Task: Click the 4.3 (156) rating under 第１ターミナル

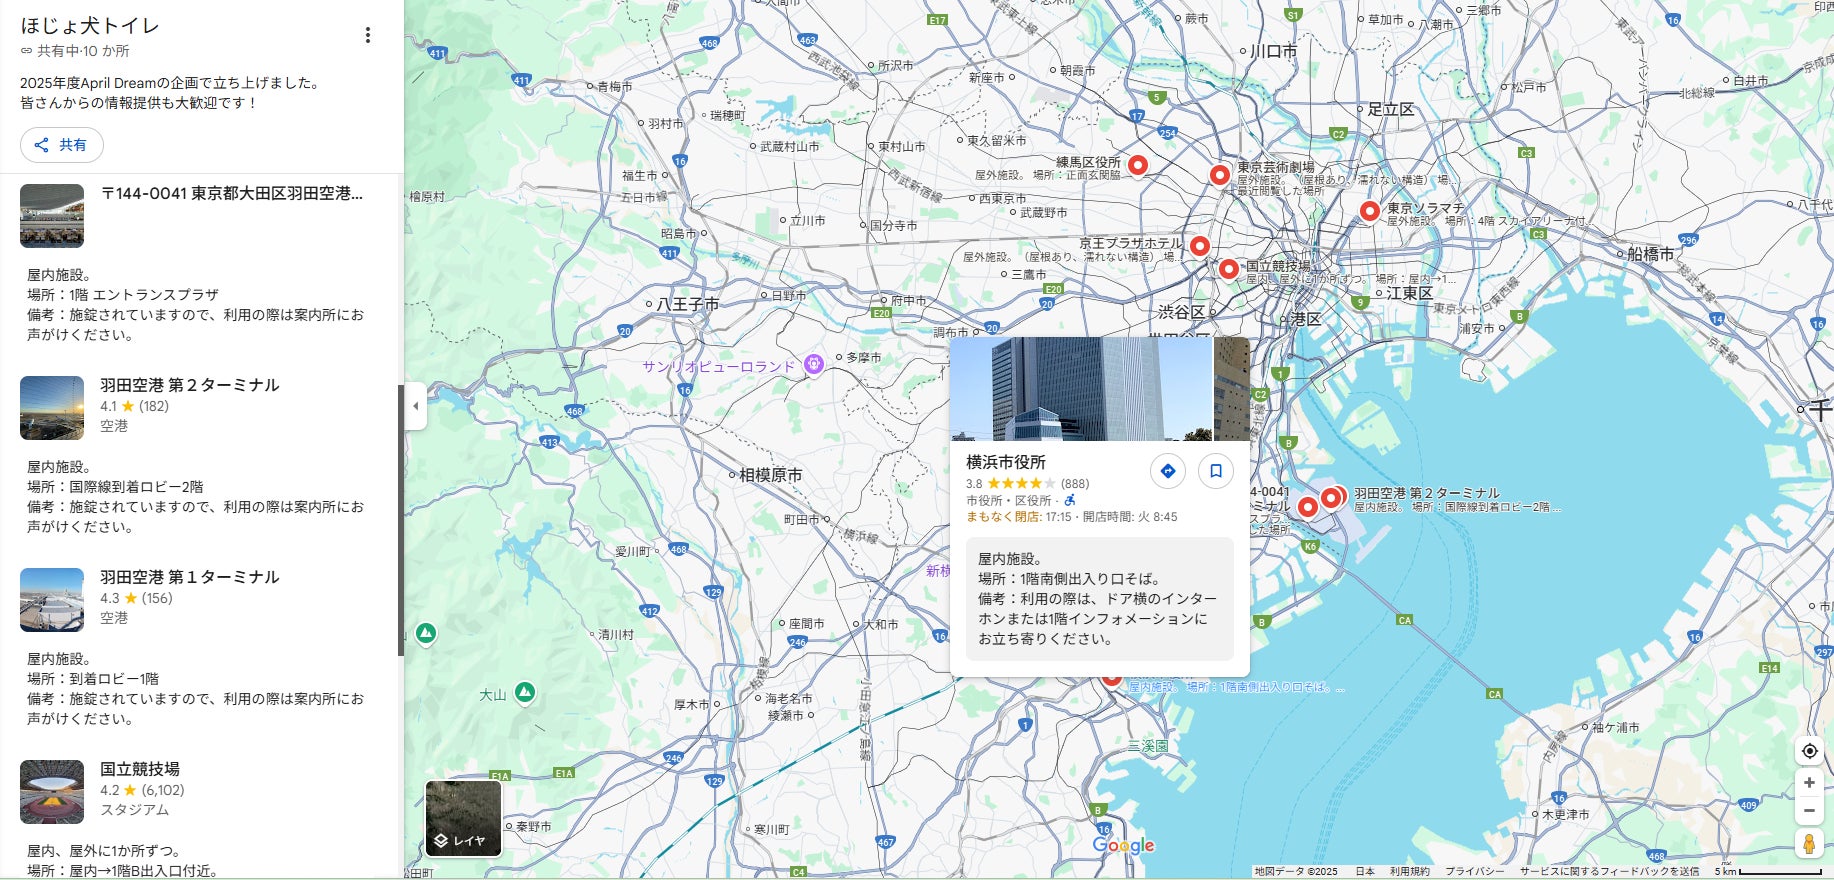Action: pyautogui.click(x=136, y=598)
